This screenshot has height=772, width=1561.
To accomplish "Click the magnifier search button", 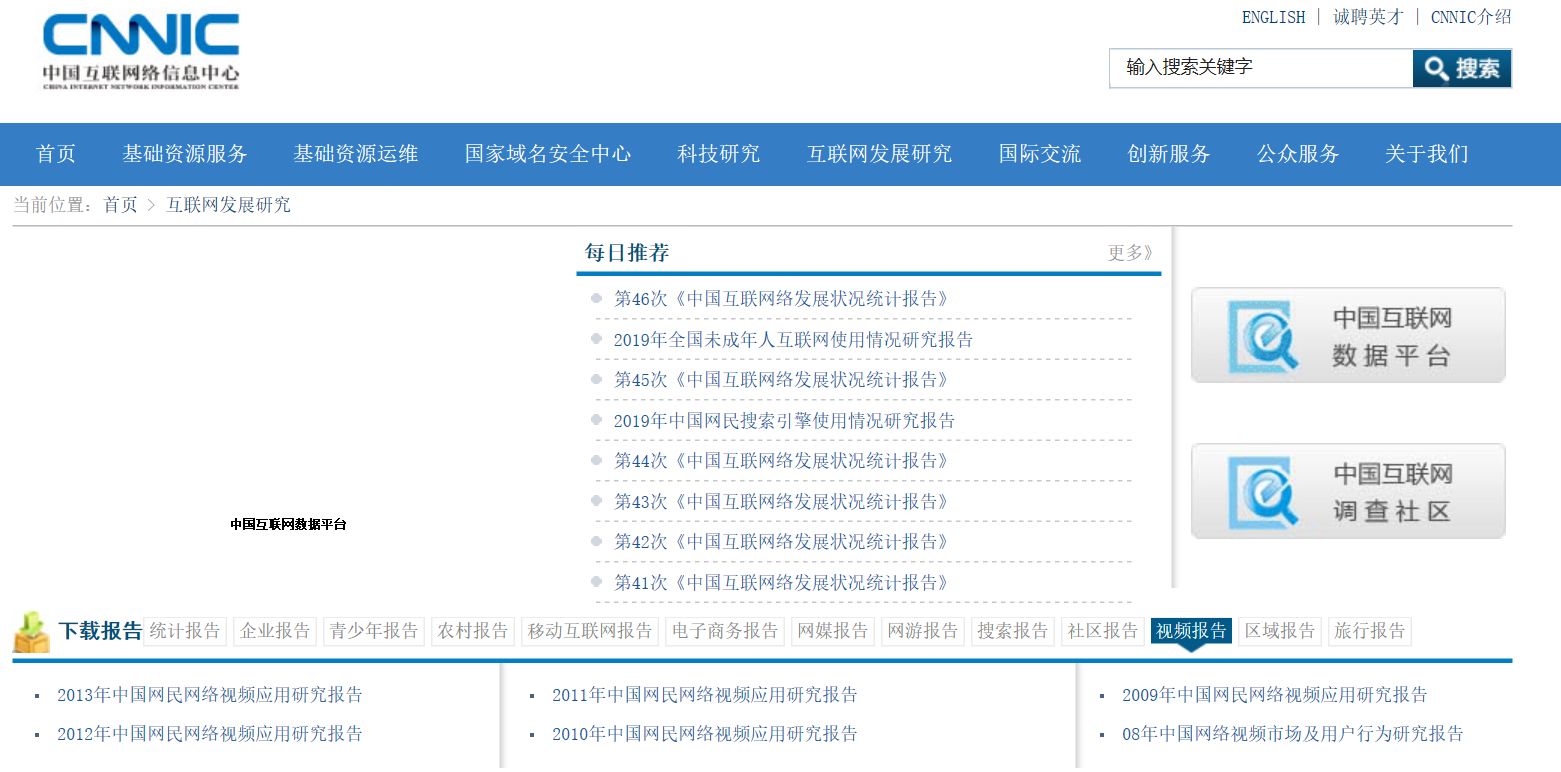I will (1461, 68).
